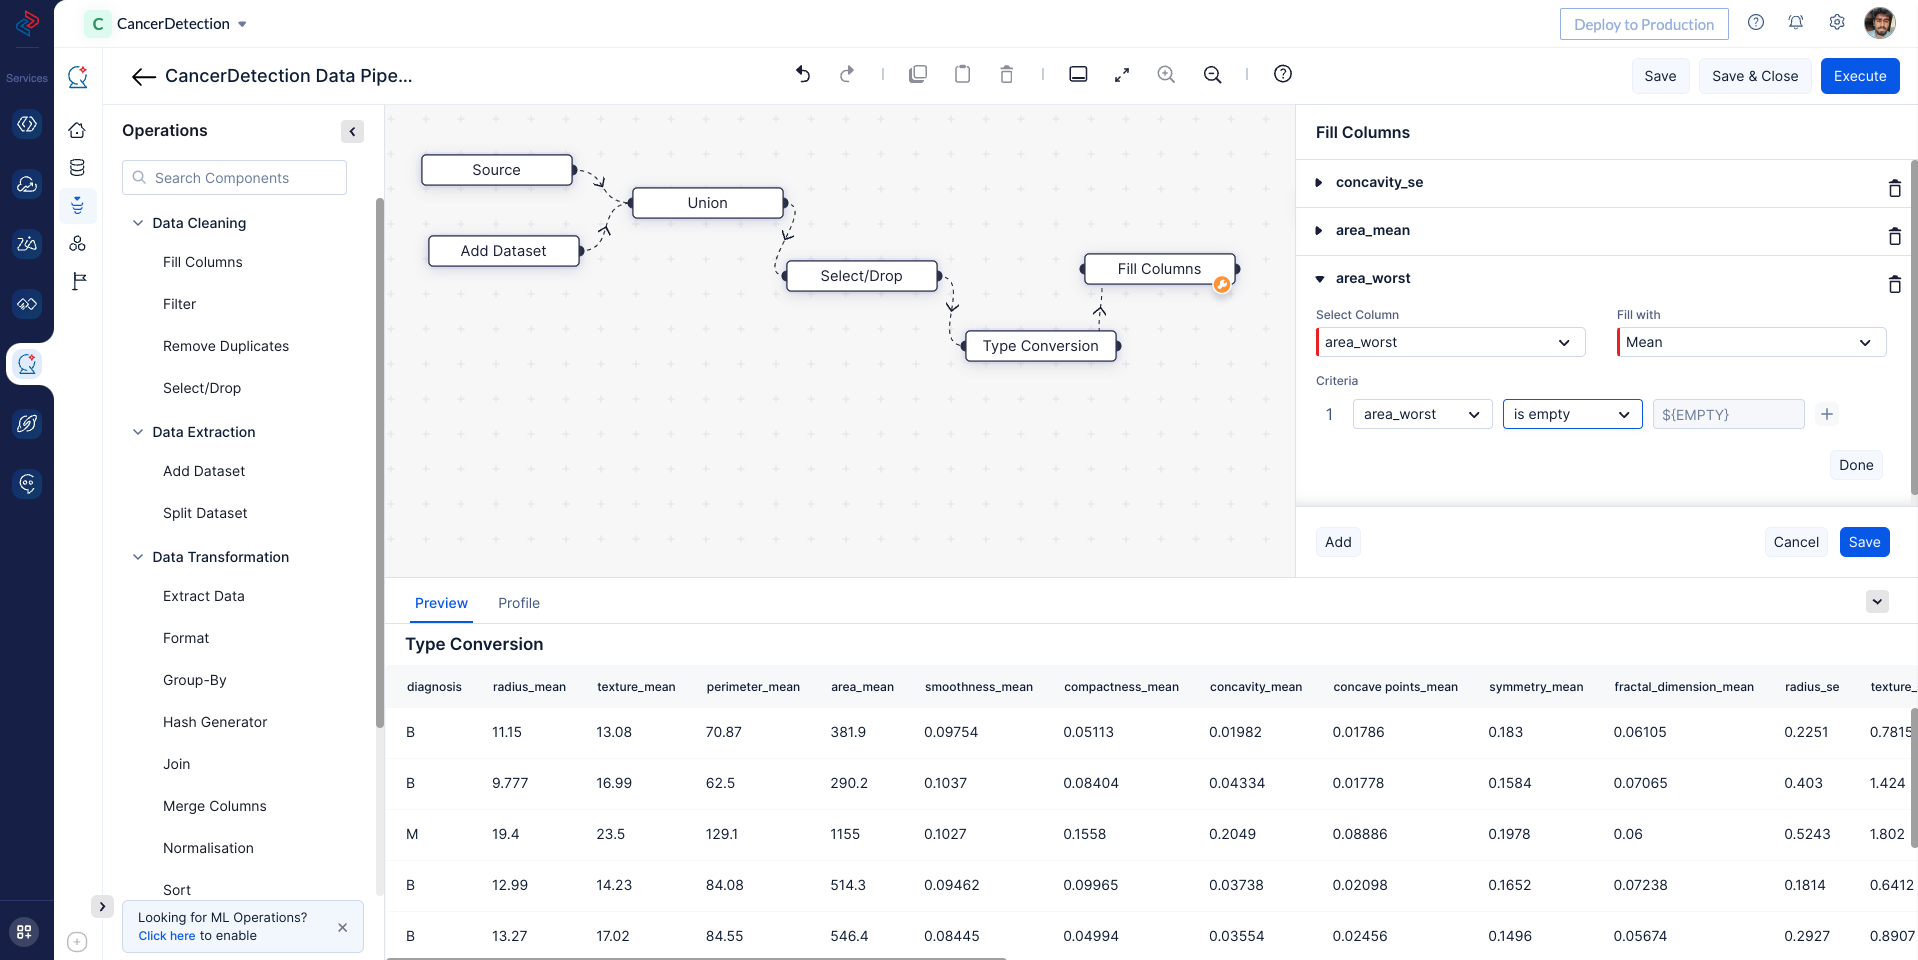Image resolution: width=1918 pixels, height=960 pixels.
Task: Toggle fullscreen expand canvas icon
Action: coord(1122,74)
